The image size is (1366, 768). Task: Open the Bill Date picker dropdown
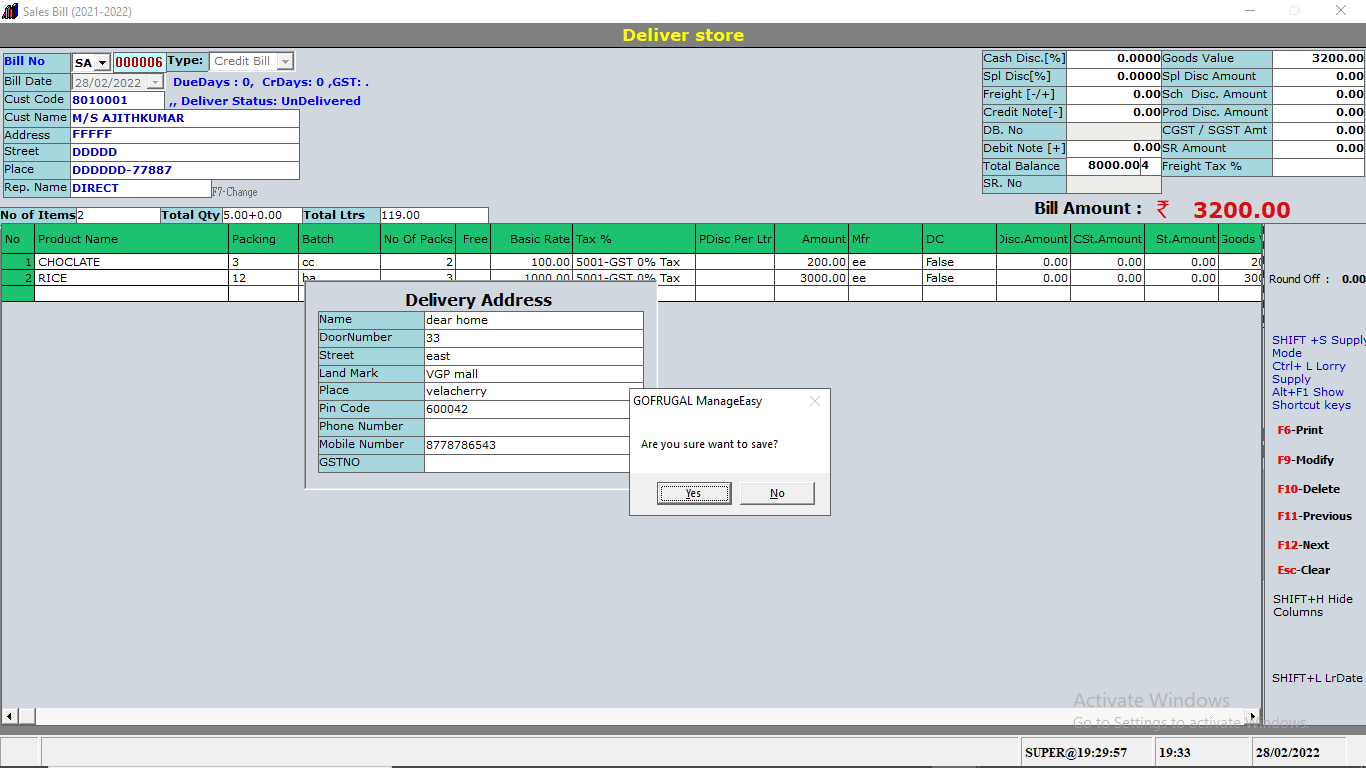click(x=155, y=82)
